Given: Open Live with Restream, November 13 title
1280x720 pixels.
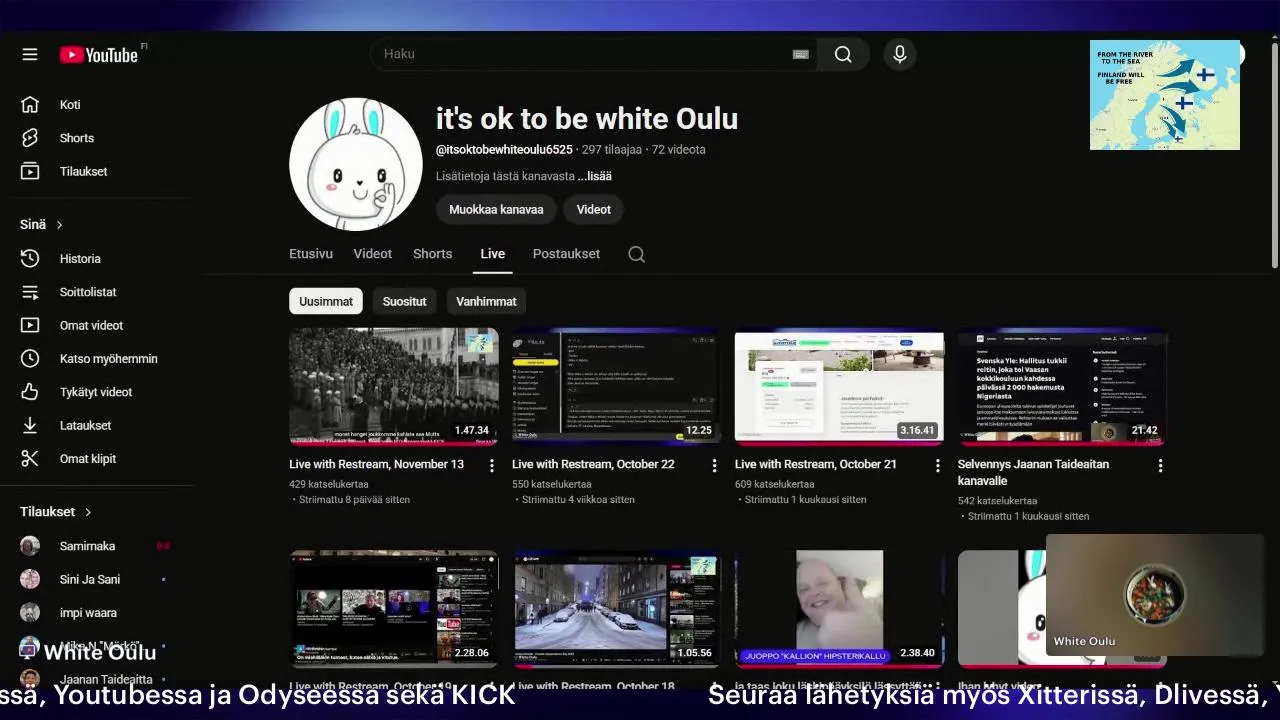Looking at the screenshot, I should pos(377,465).
